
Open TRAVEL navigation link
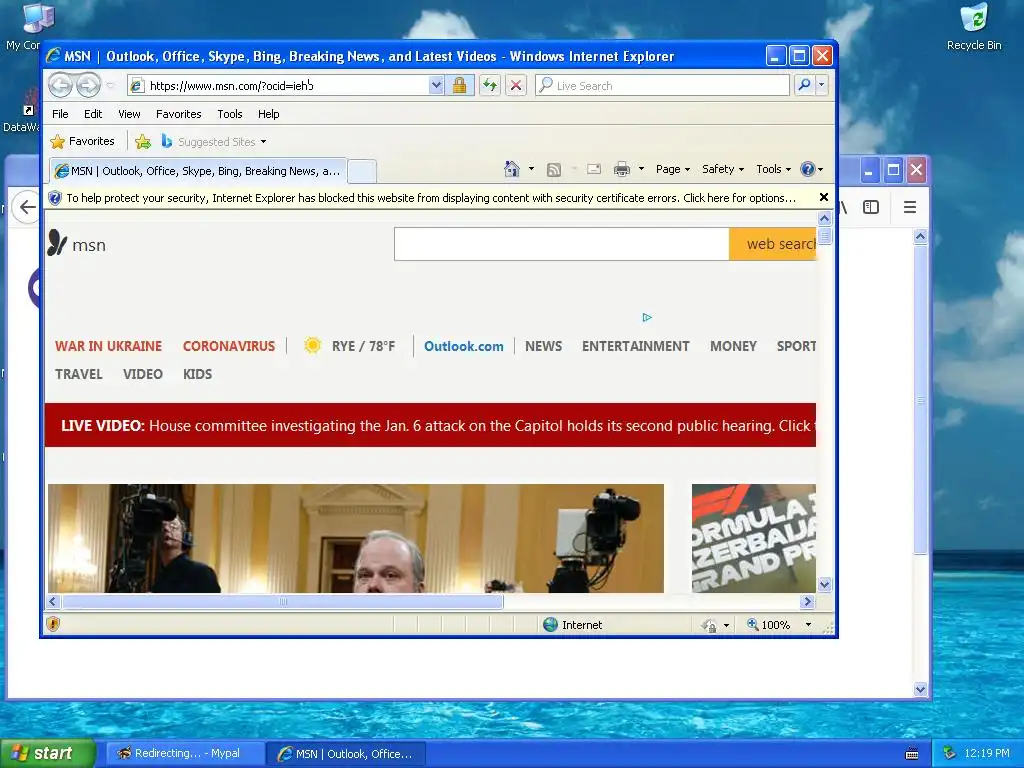[x=78, y=374]
